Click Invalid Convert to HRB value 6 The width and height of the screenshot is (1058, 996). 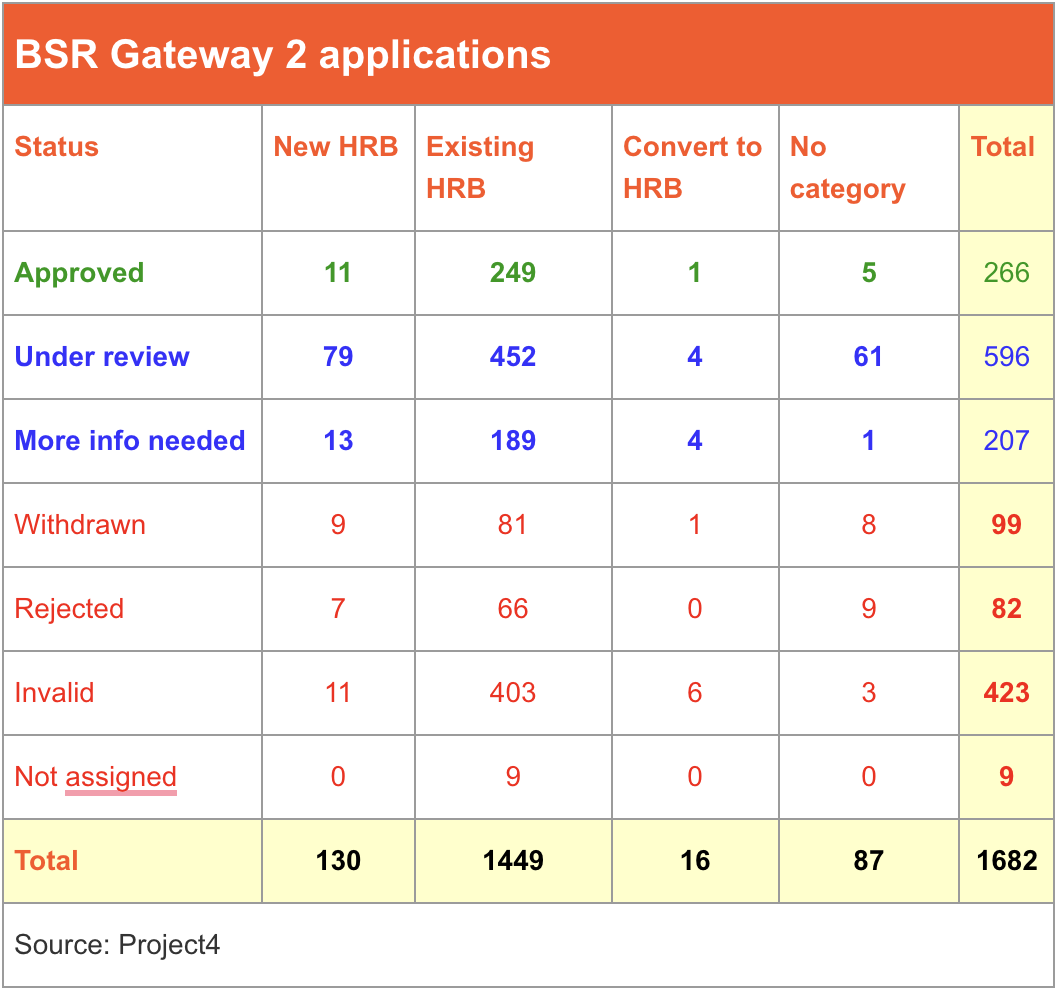(695, 692)
